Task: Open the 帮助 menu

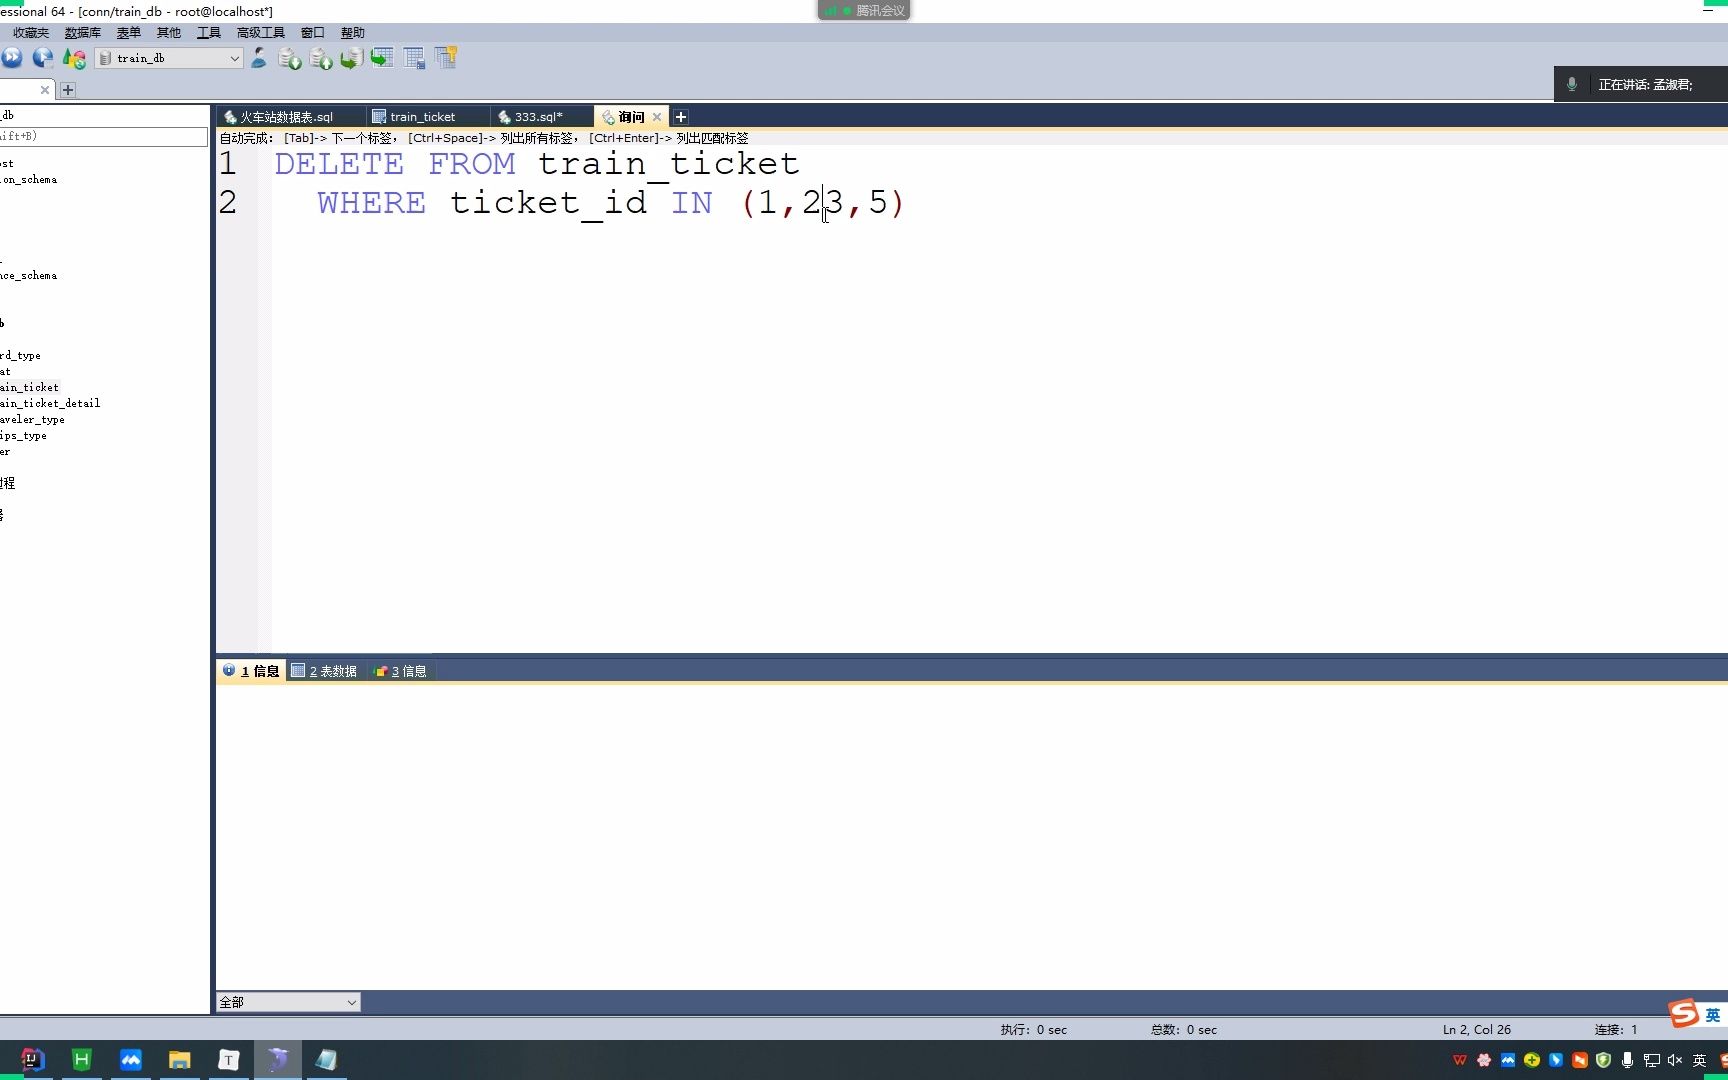Action: (352, 33)
